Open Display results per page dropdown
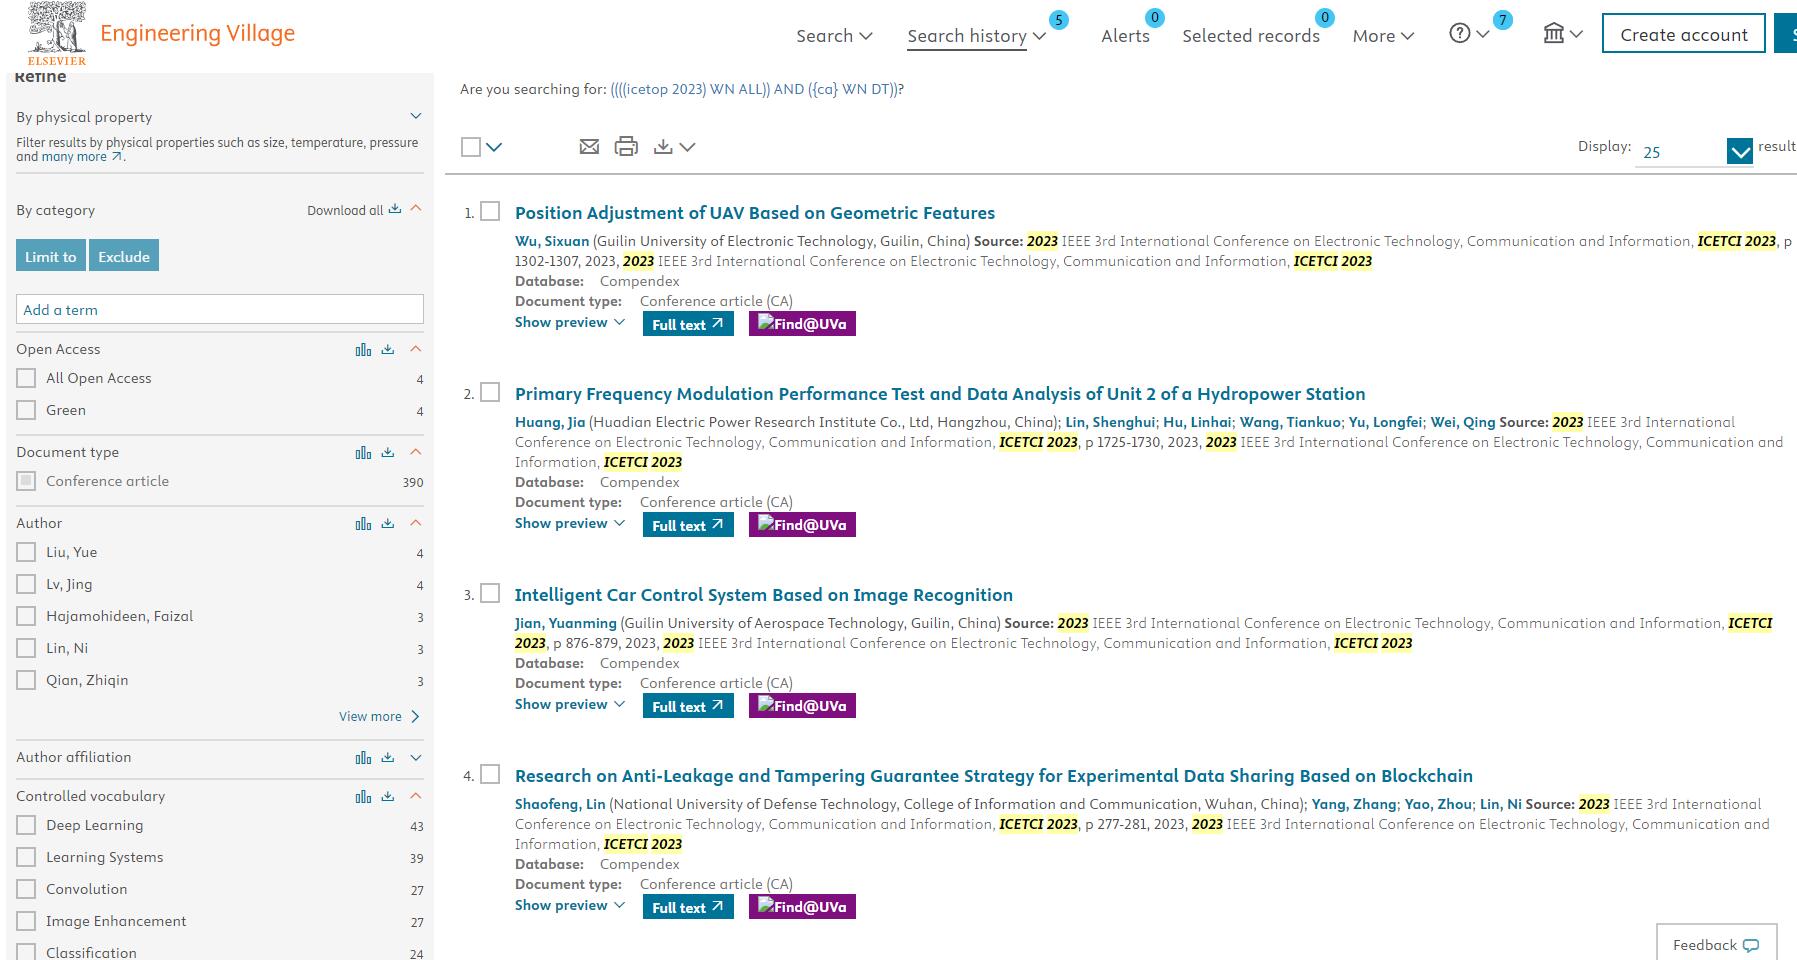The image size is (1797, 960). click(1739, 152)
